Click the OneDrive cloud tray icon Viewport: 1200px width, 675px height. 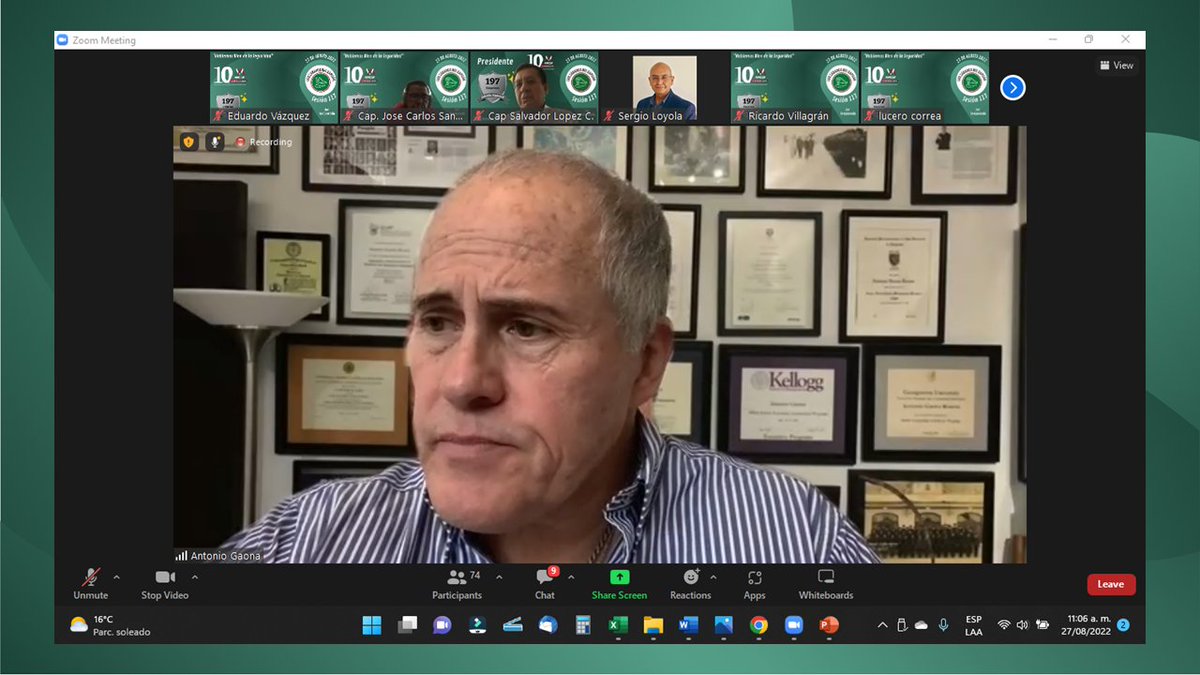click(921, 625)
